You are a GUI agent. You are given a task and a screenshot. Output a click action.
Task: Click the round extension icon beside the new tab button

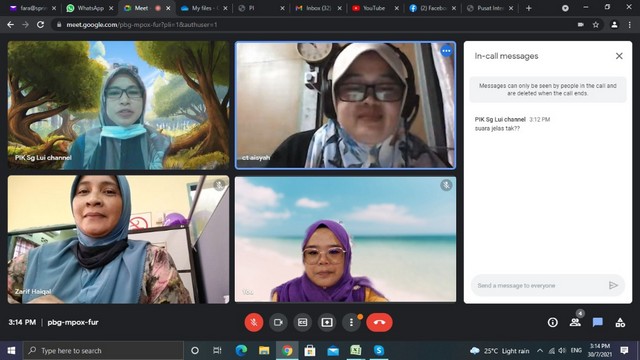(x=565, y=8)
